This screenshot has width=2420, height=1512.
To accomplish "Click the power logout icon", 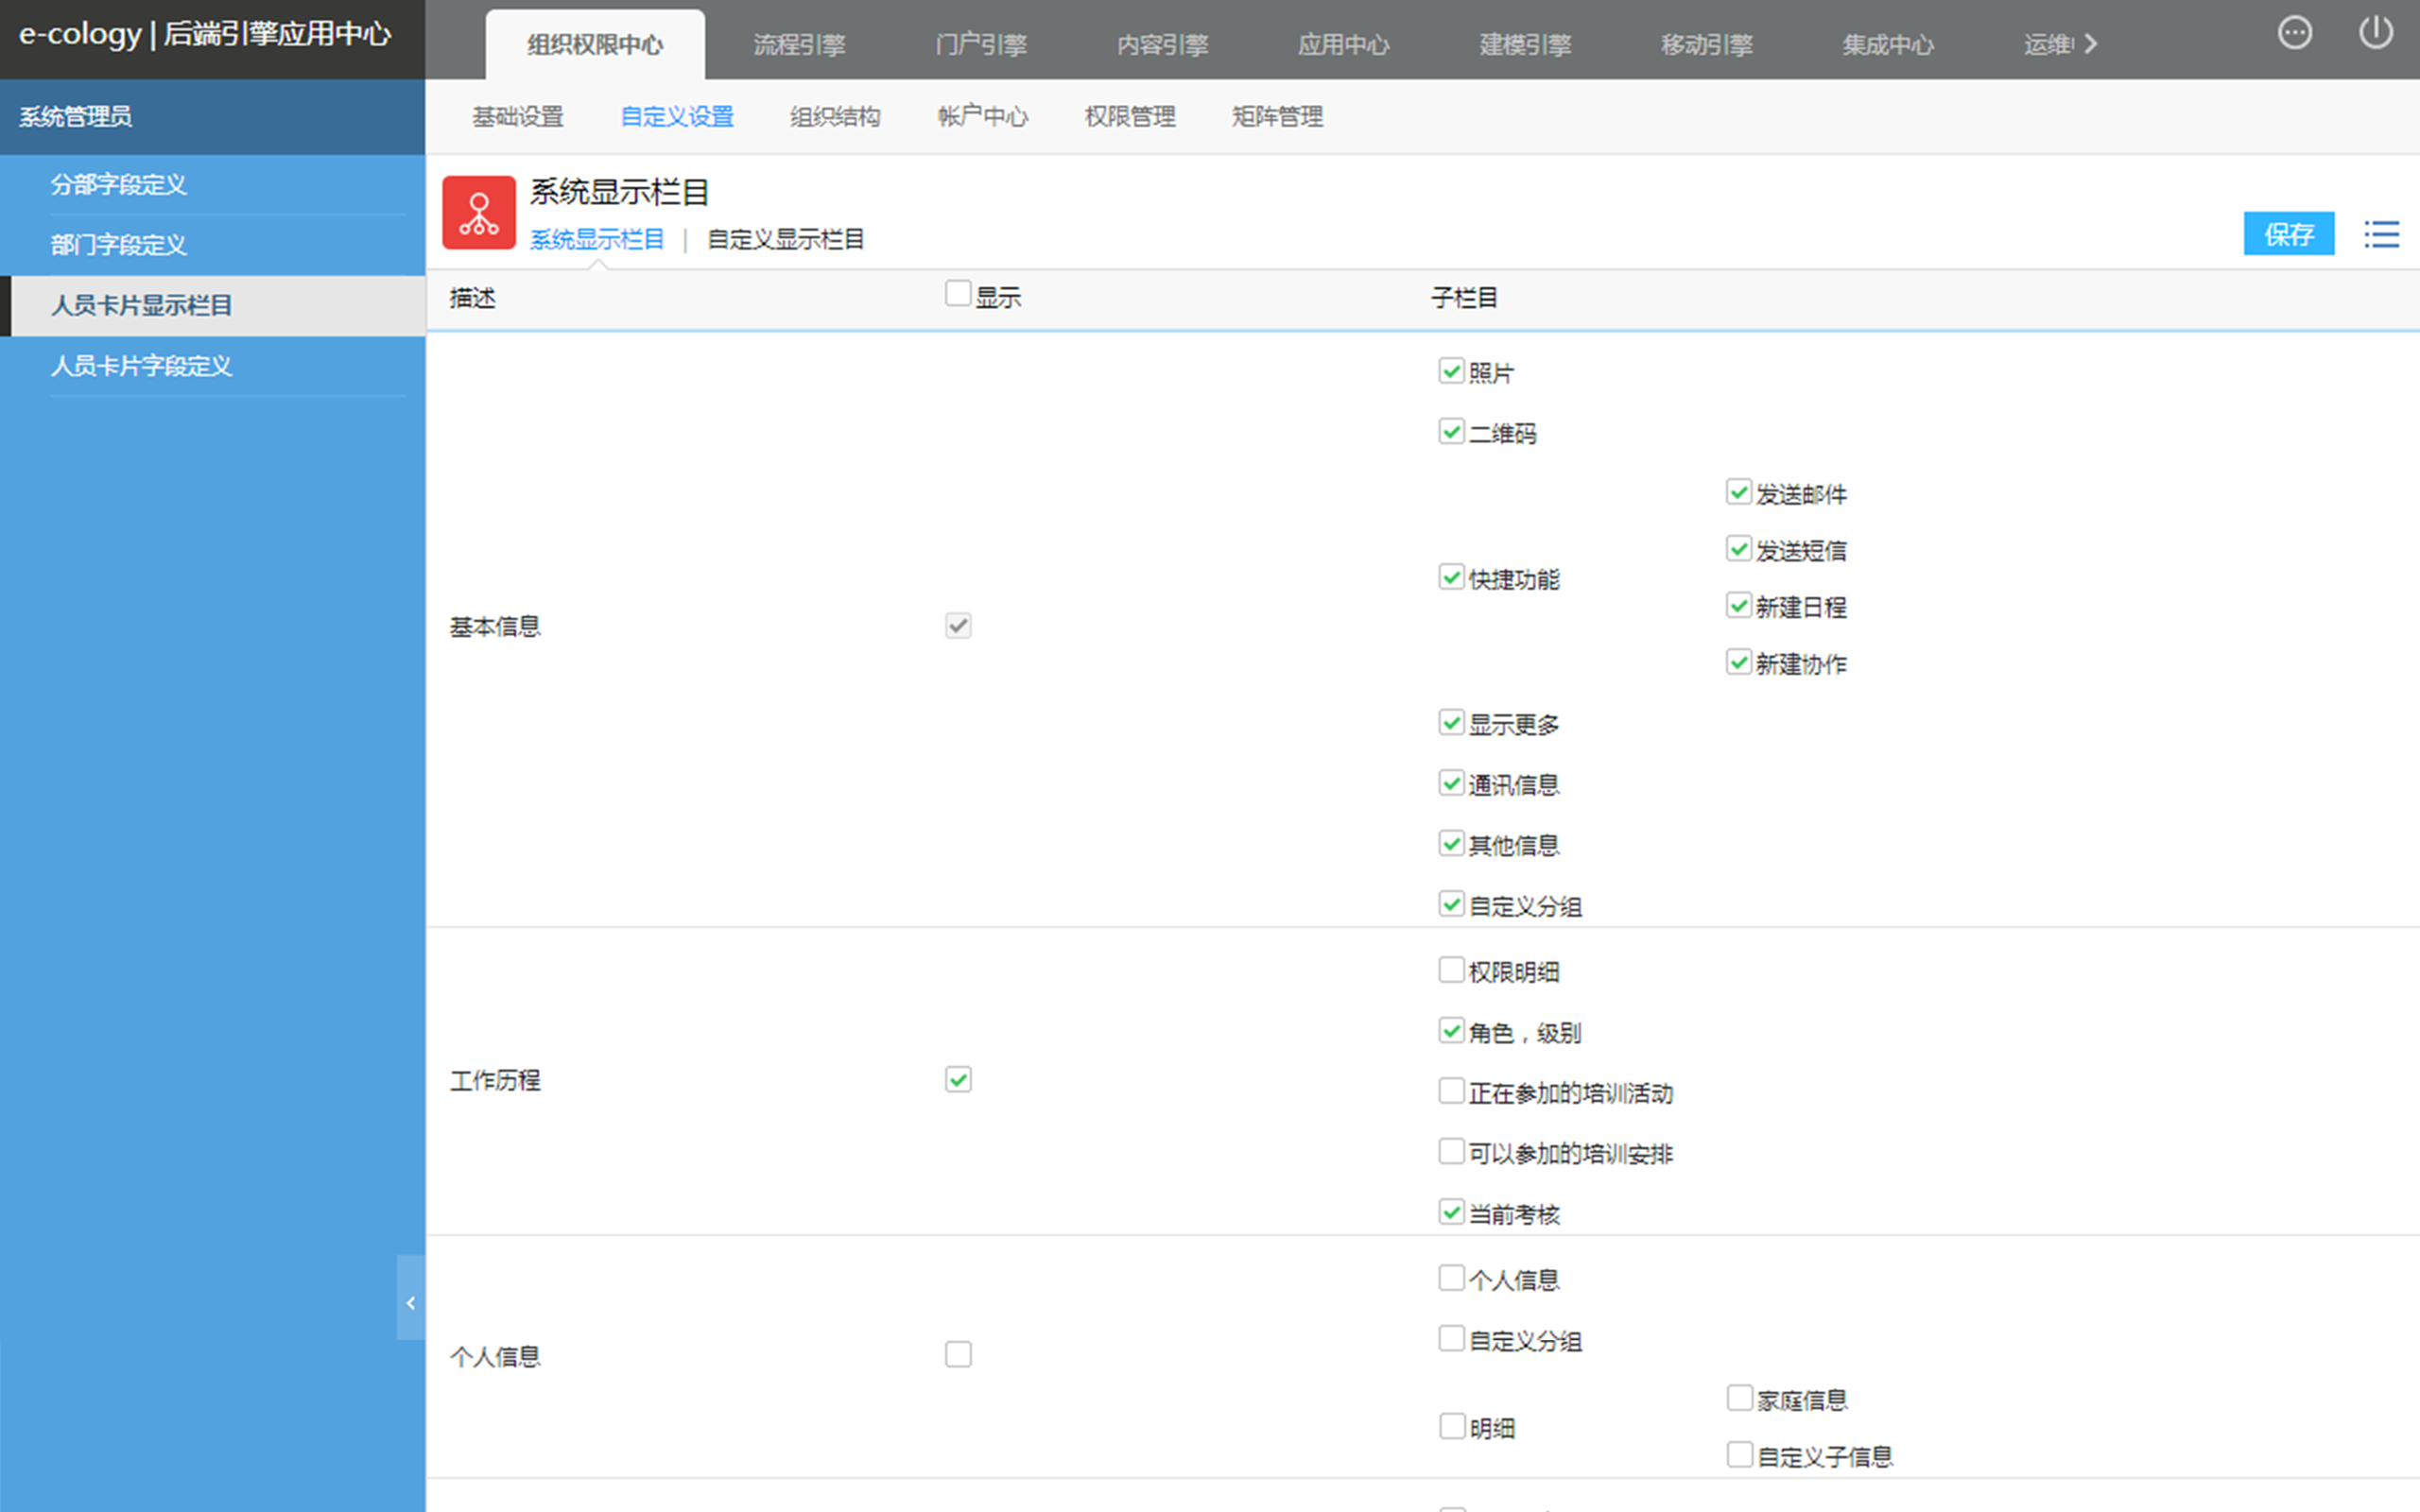I will [2375, 33].
